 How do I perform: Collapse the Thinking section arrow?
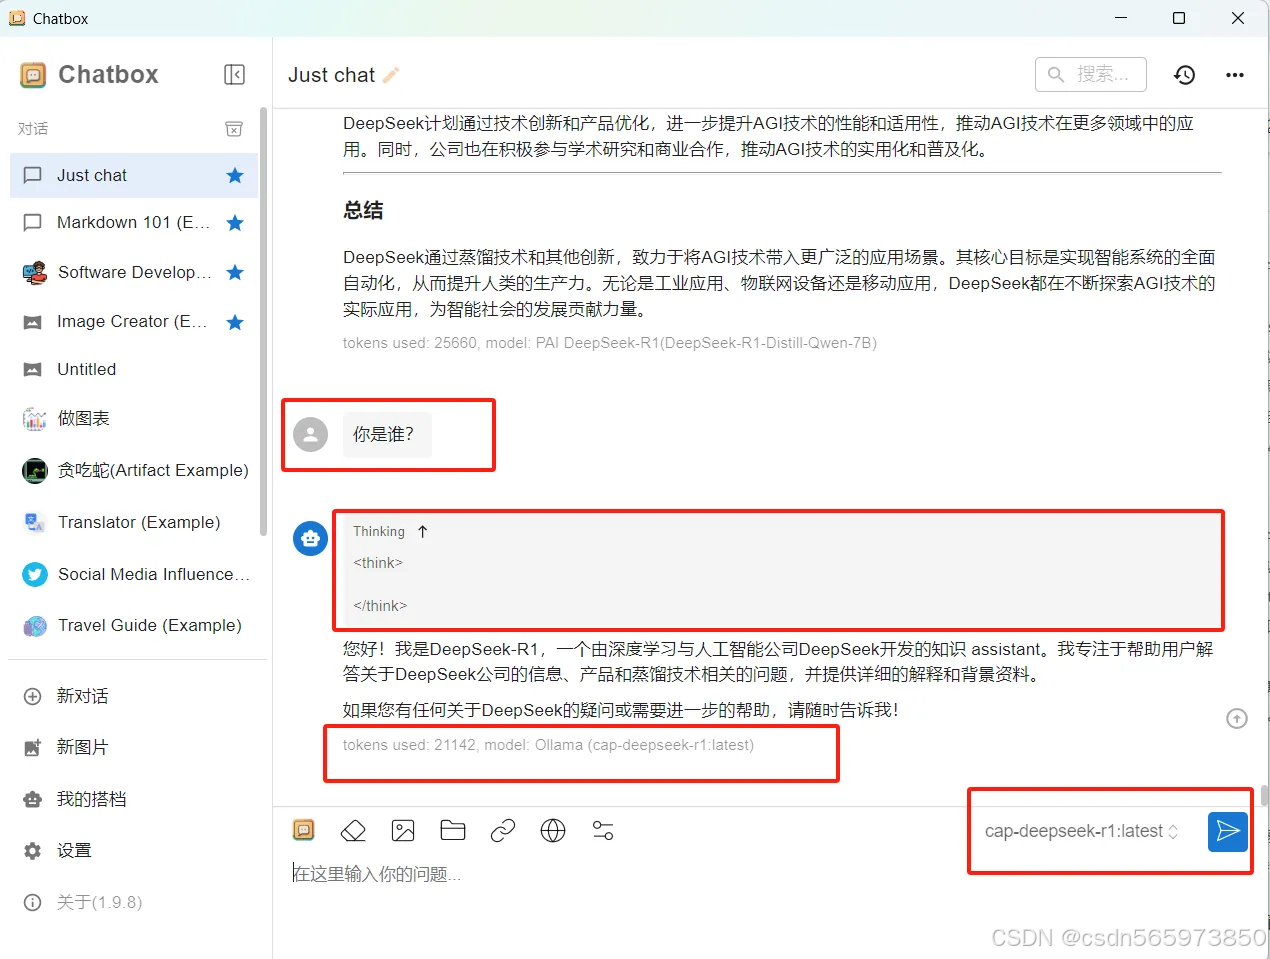423,531
